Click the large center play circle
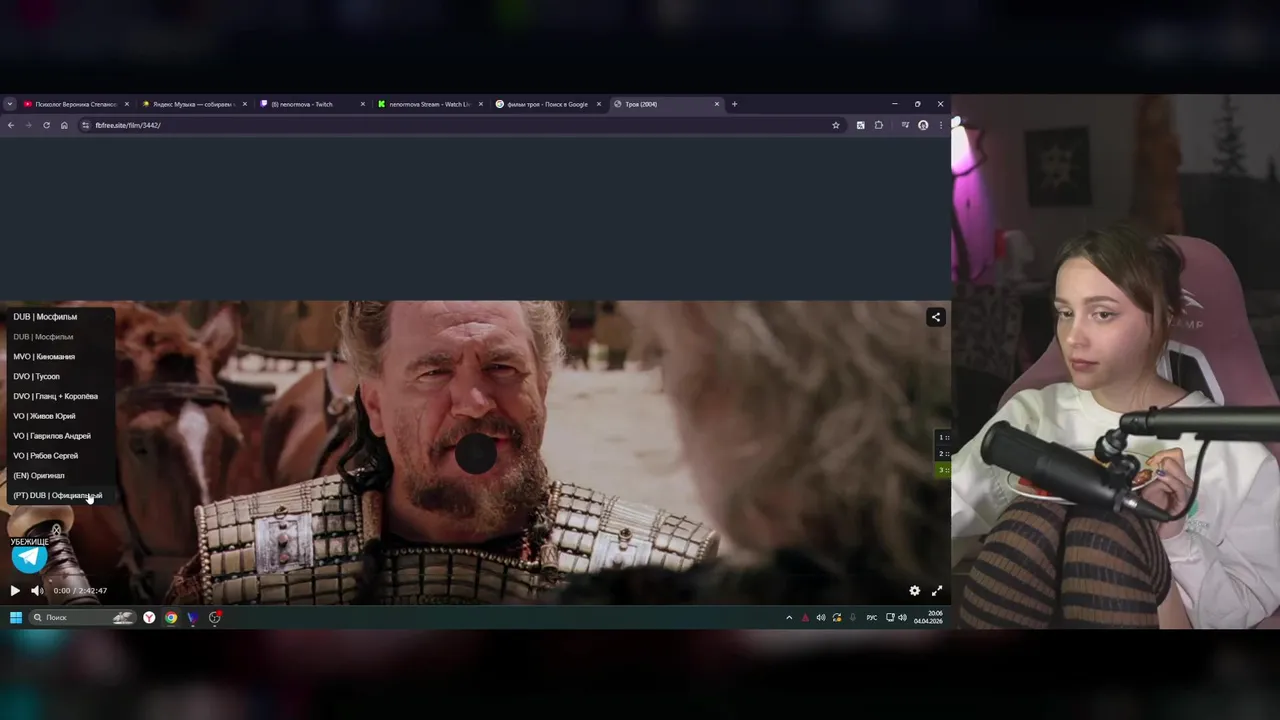Screen dimensions: 1280x720 [475, 454]
